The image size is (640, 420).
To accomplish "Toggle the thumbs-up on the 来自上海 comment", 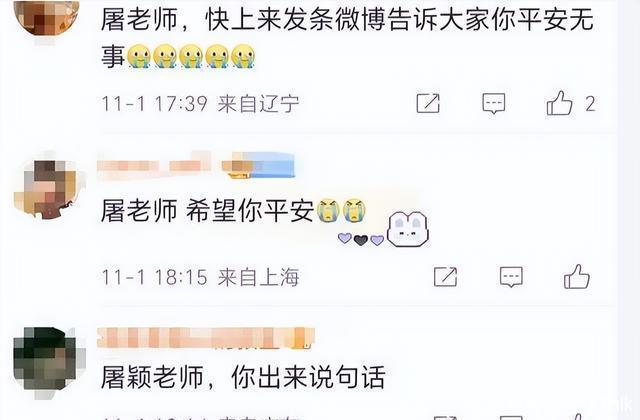I will 577,277.
